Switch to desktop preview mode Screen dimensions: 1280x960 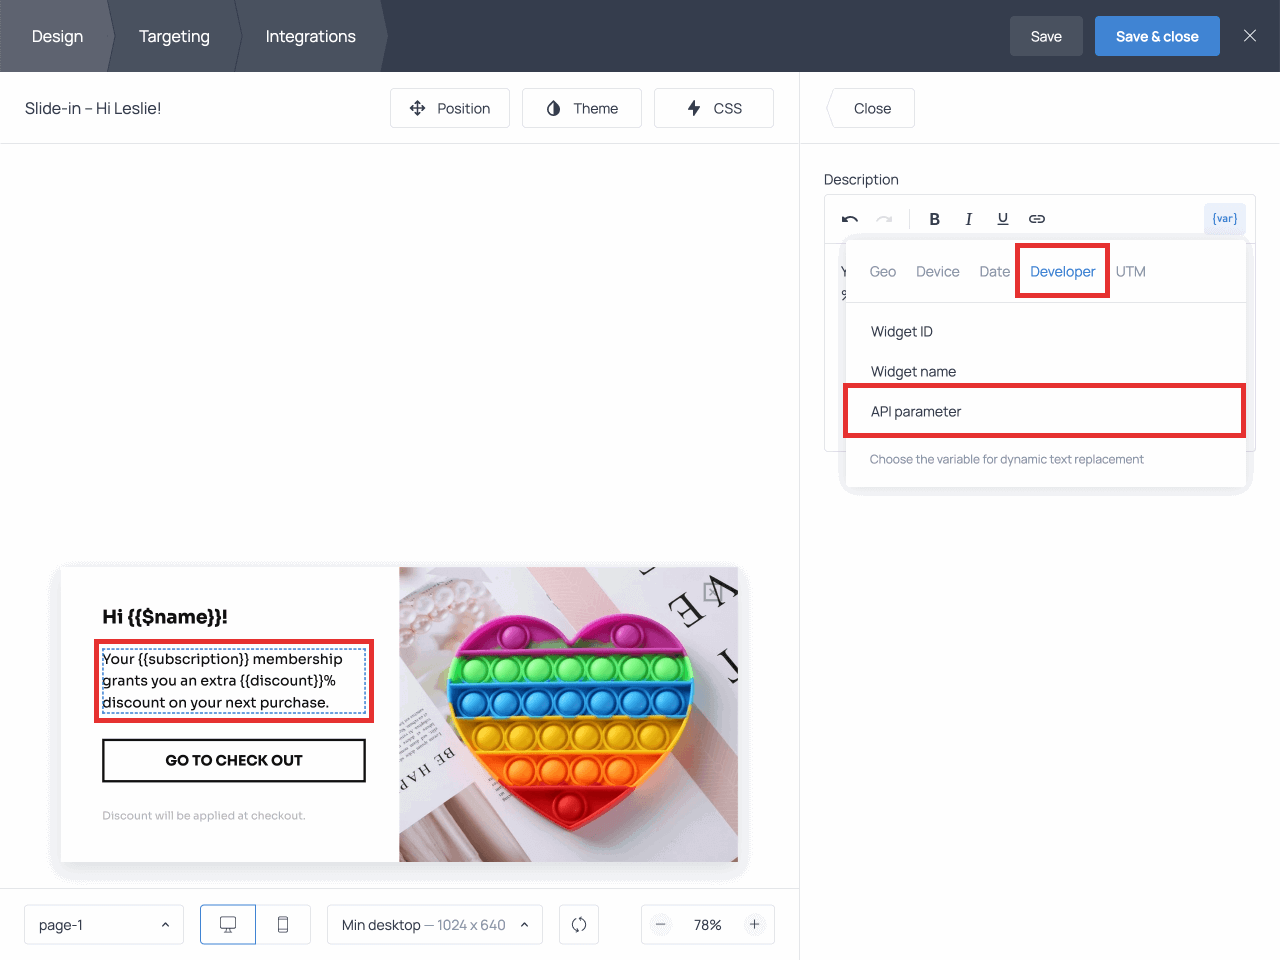point(228,925)
